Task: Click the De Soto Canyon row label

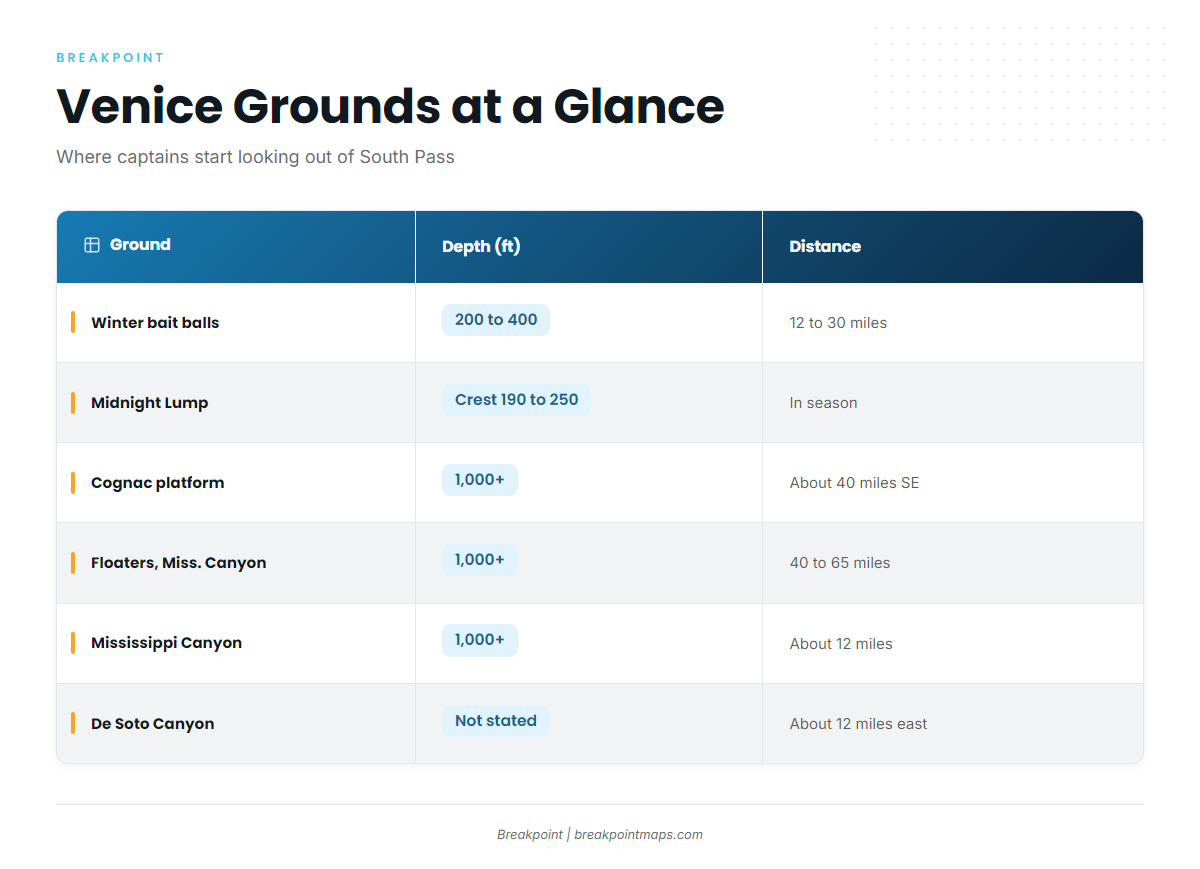Action: pos(153,724)
